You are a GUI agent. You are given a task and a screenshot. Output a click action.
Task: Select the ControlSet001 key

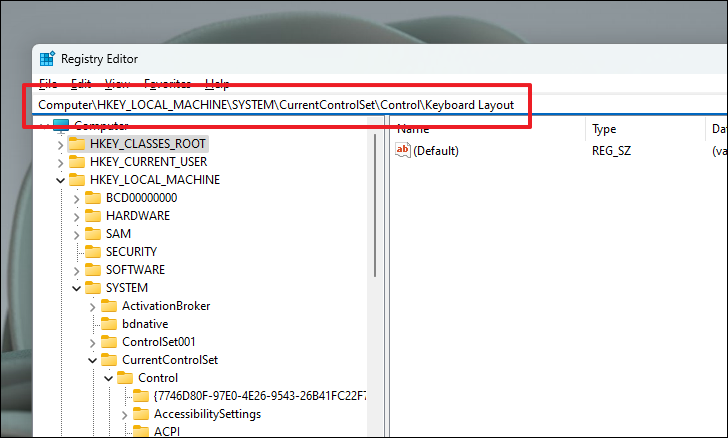point(159,342)
